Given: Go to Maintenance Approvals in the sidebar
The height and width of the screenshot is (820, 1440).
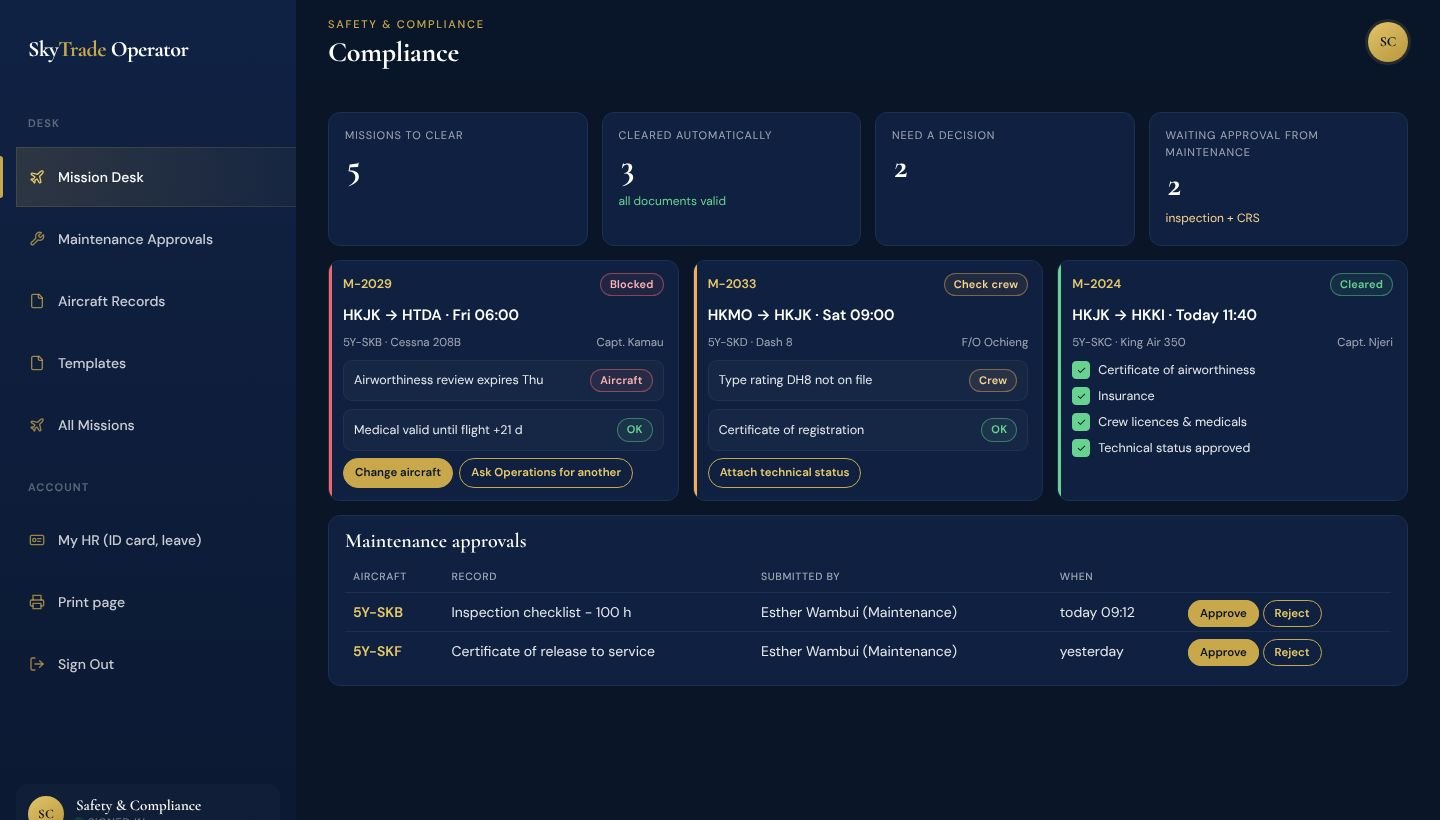Looking at the screenshot, I should [x=156, y=239].
